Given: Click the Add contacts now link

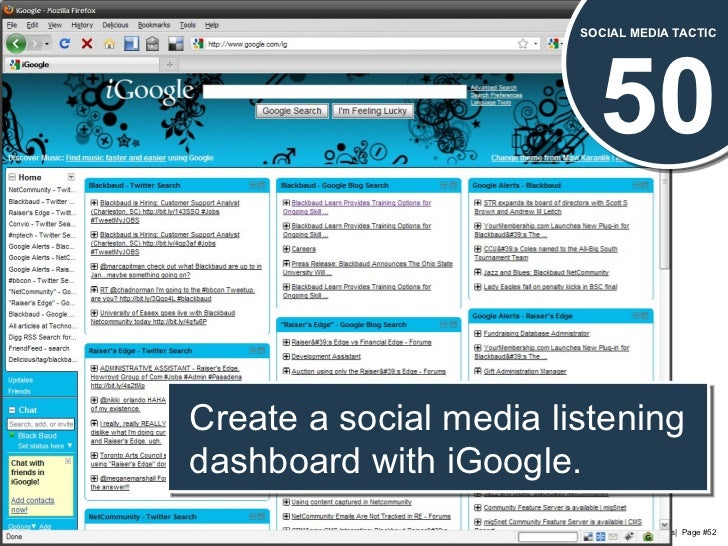Looking at the screenshot, I should coord(32,505).
